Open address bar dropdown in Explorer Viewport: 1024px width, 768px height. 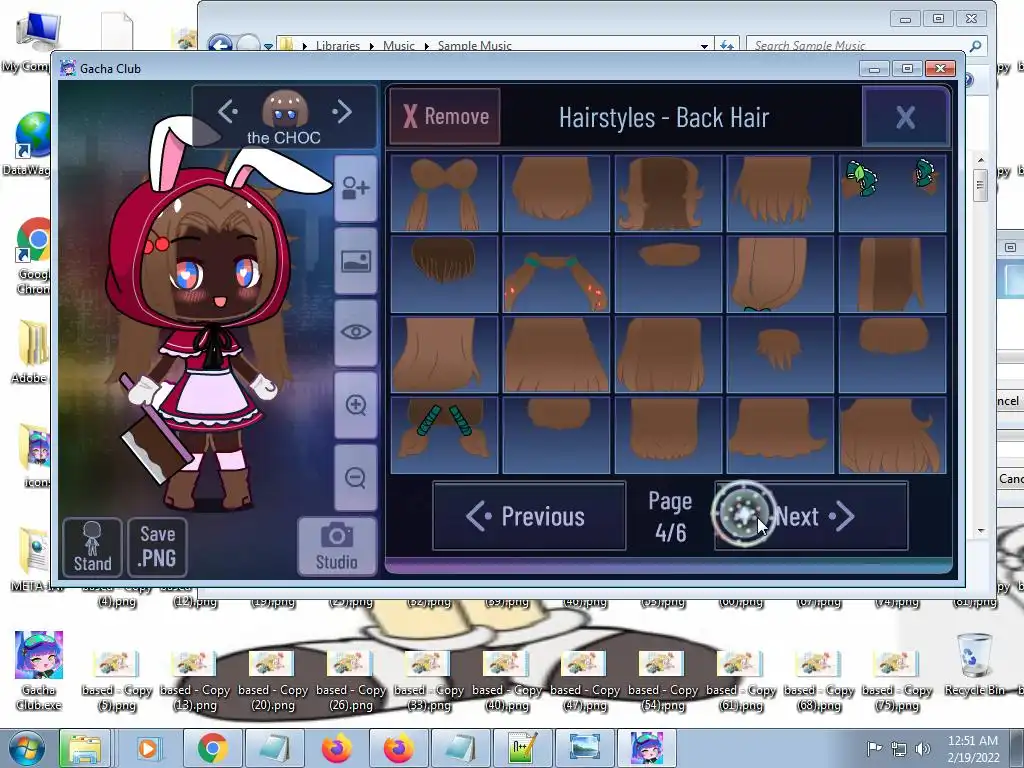704,46
